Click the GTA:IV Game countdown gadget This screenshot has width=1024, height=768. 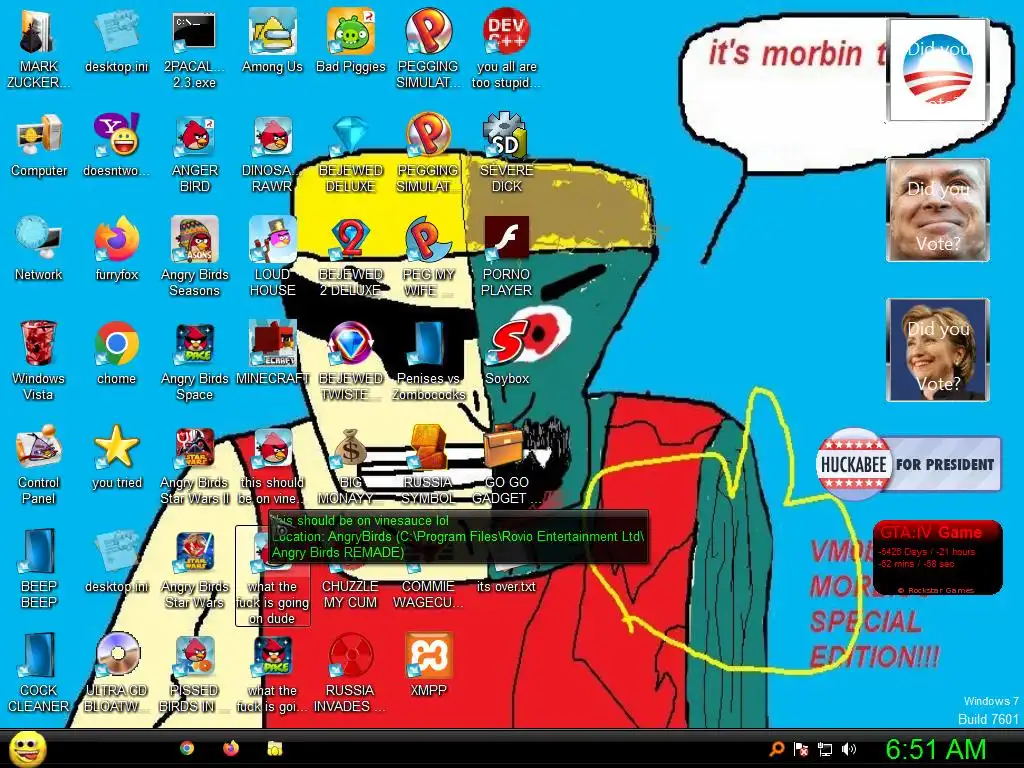pos(937,557)
